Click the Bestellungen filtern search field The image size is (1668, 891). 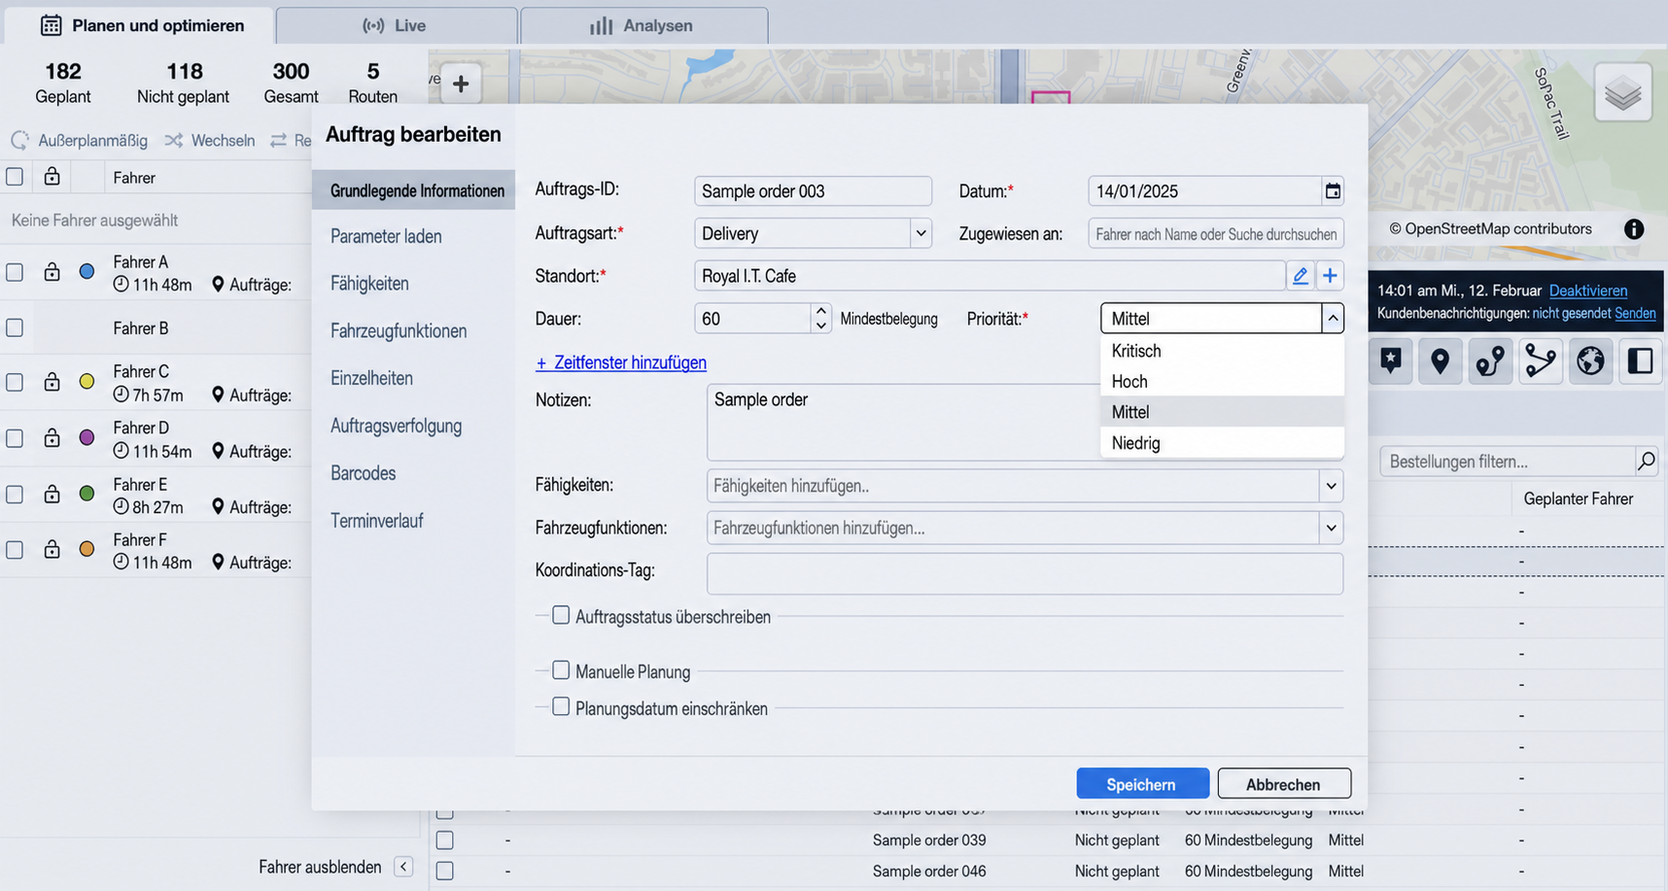(1508, 461)
